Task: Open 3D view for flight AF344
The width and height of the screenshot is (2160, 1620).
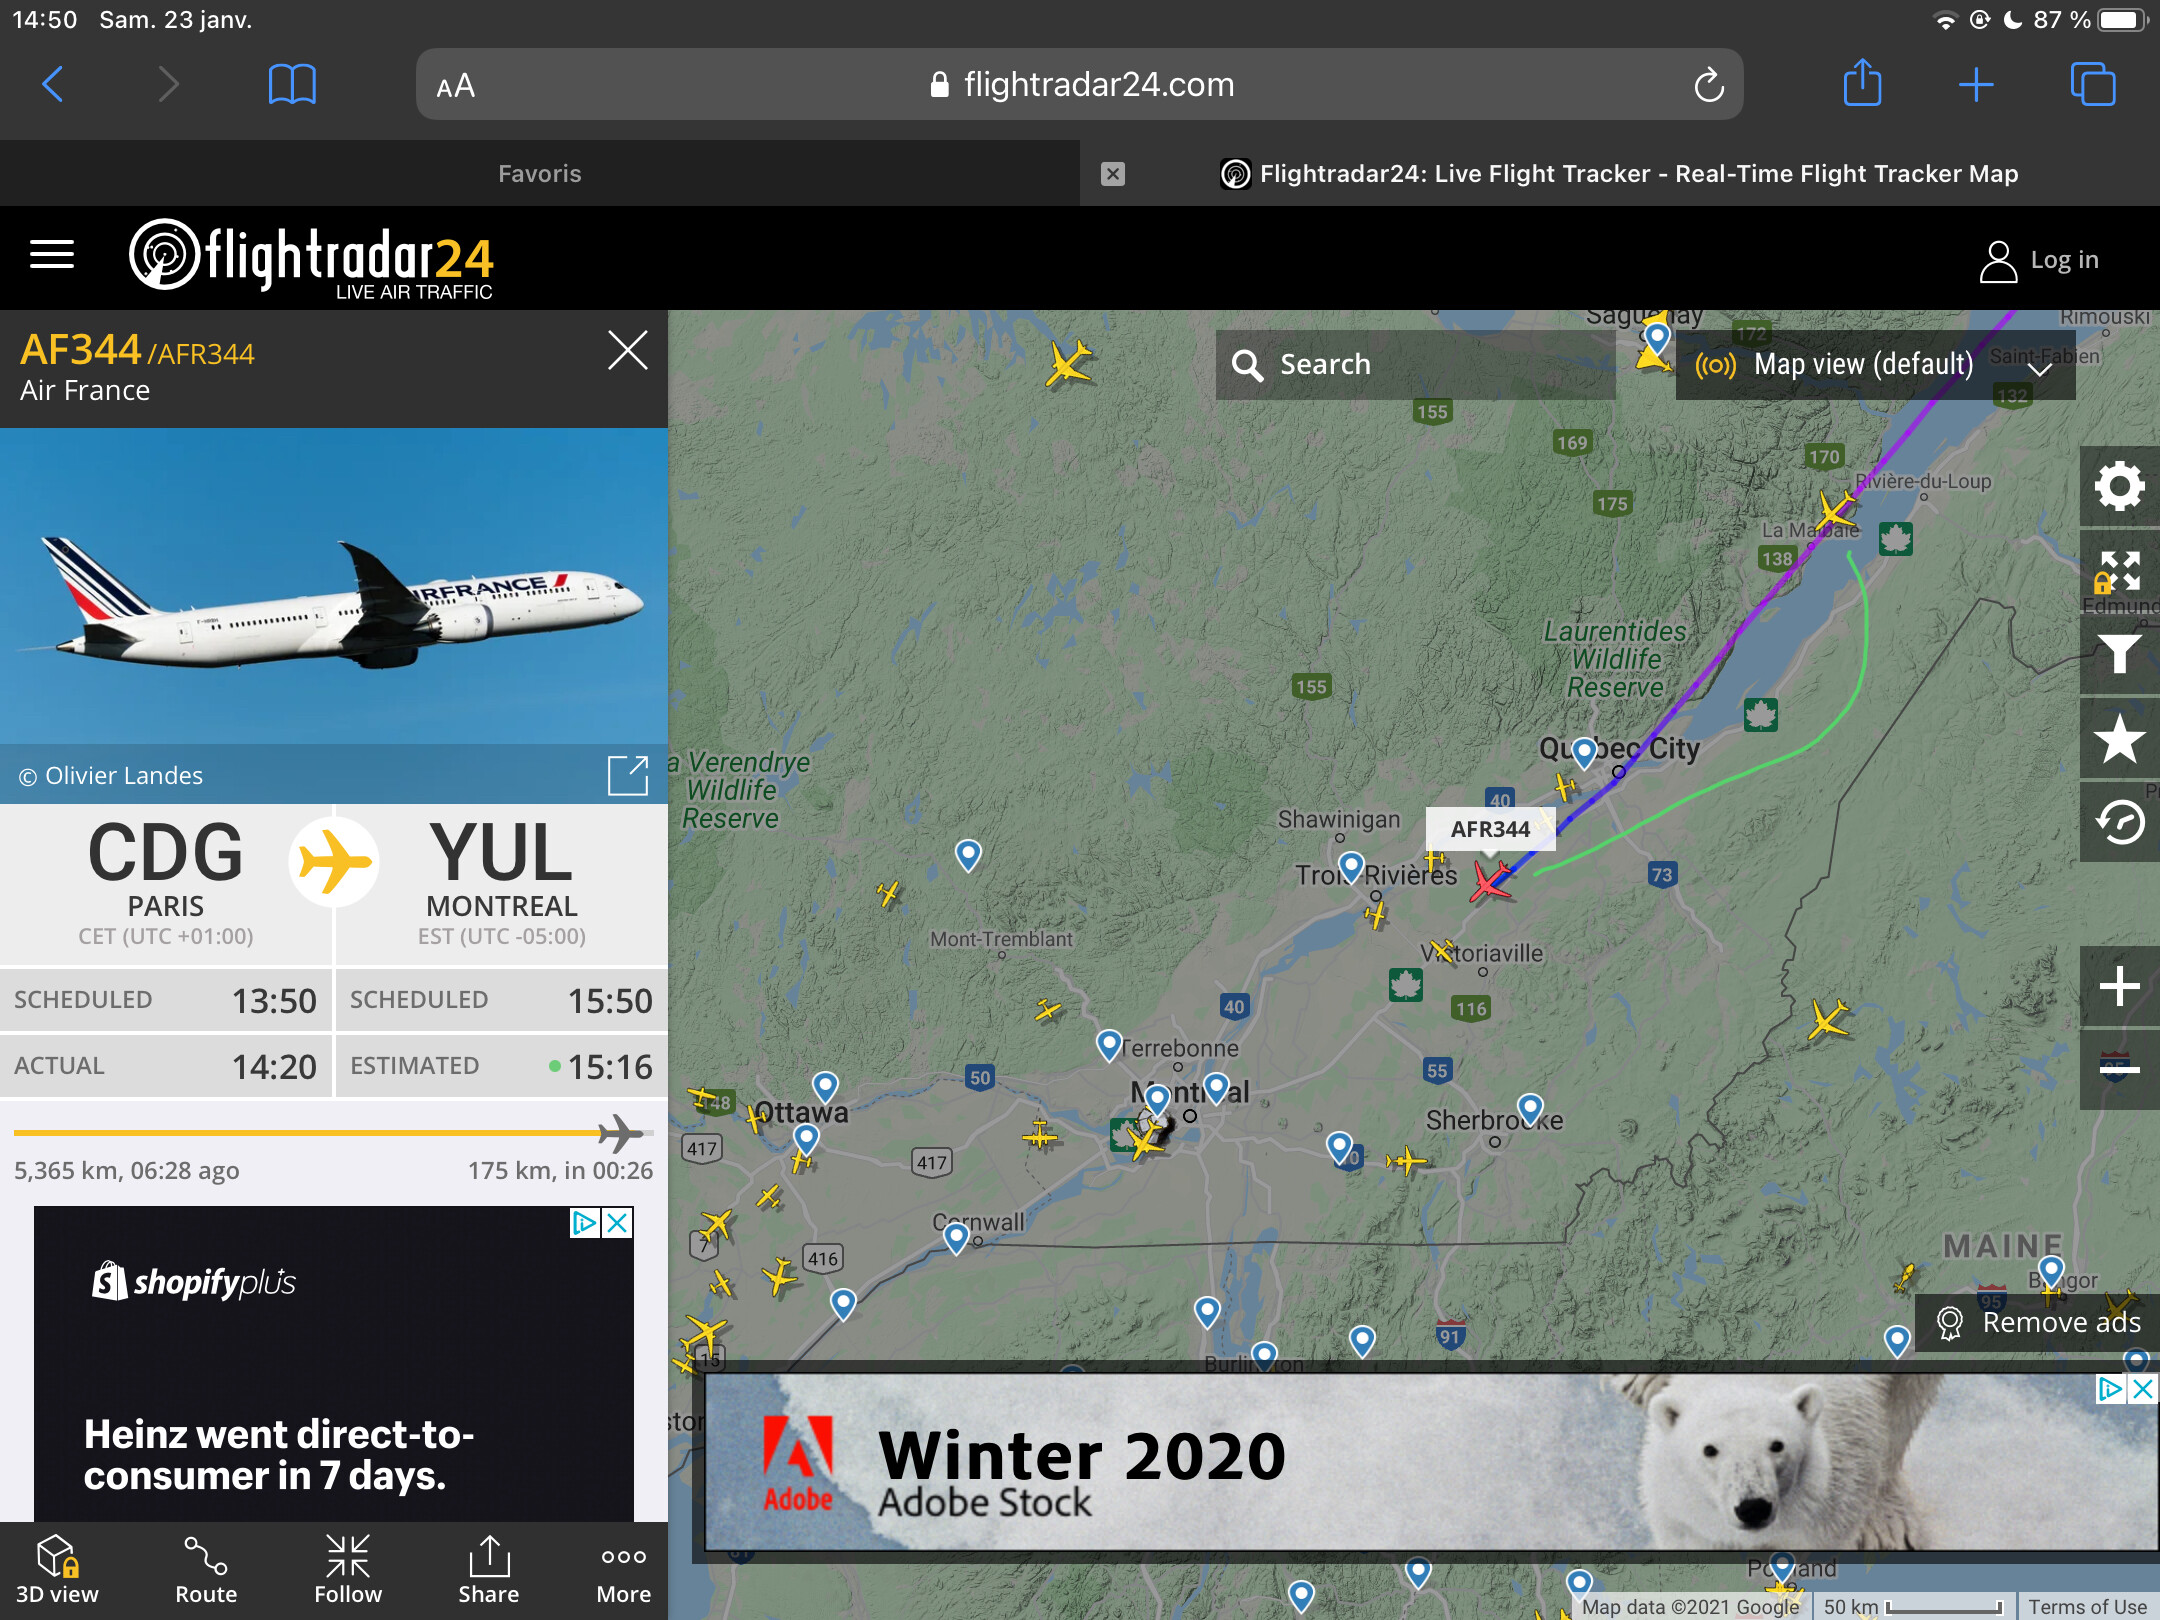Action: [57, 1570]
